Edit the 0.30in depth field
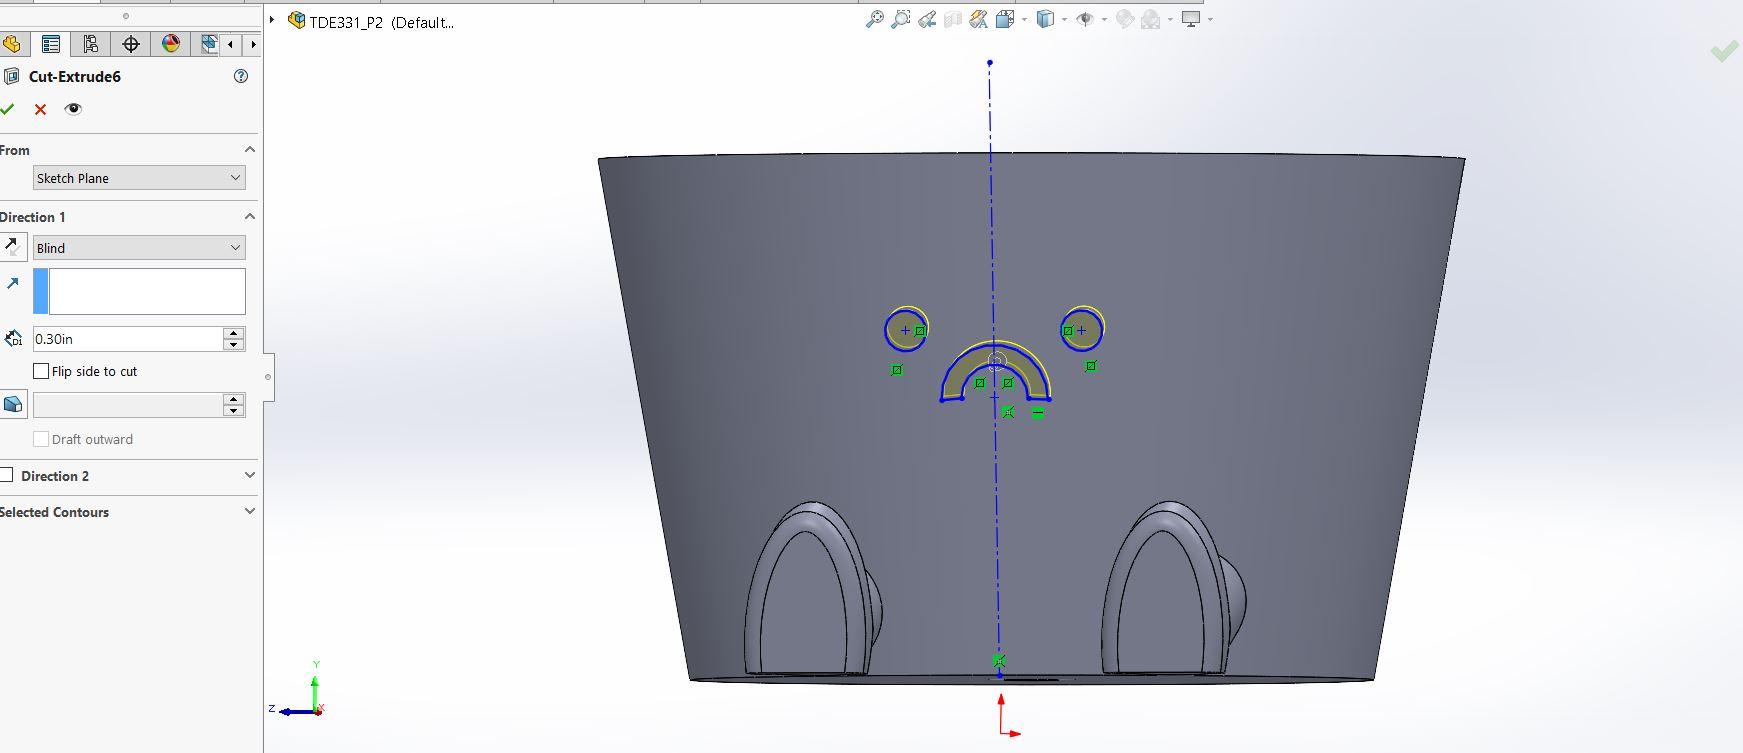1743x753 pixels. [127, 339]
